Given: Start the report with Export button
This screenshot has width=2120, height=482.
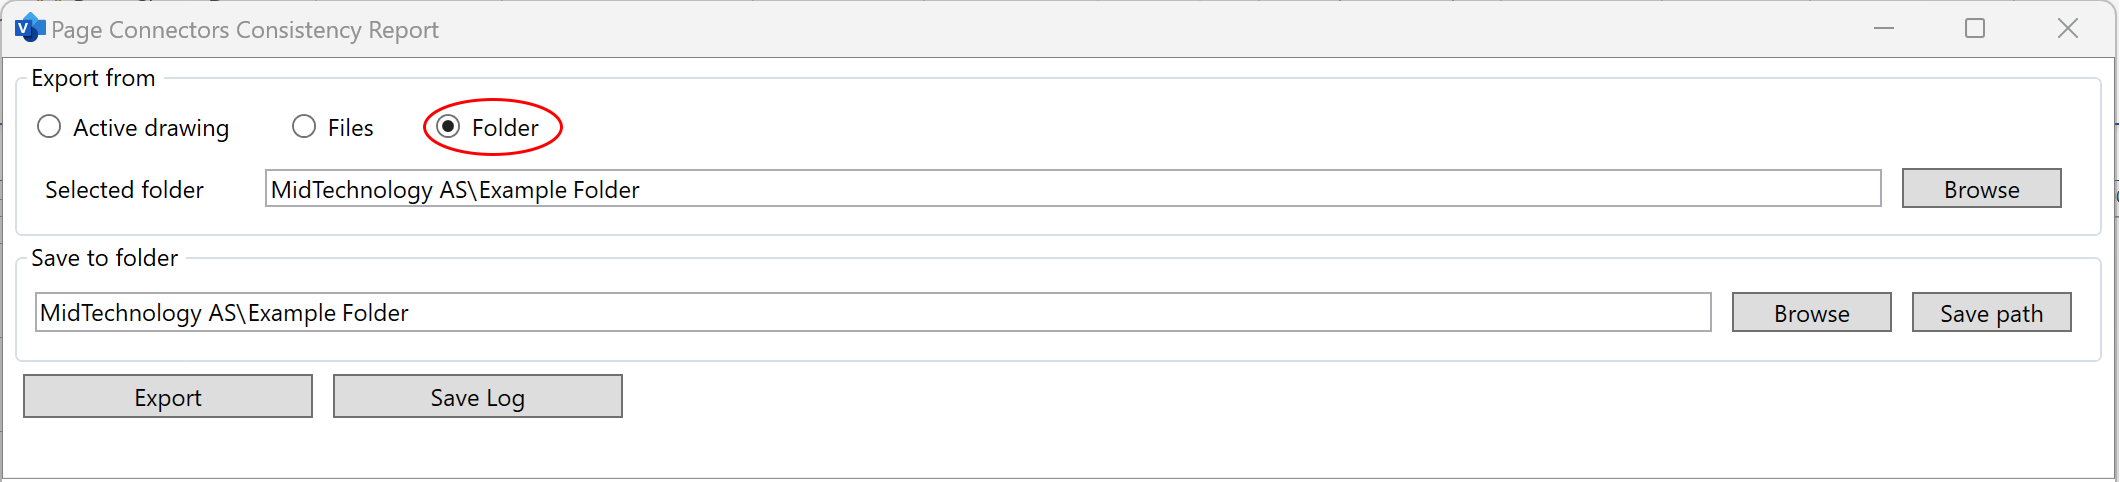Looking at the screenshot, I should pyautogui.click(x=168, y=396).
